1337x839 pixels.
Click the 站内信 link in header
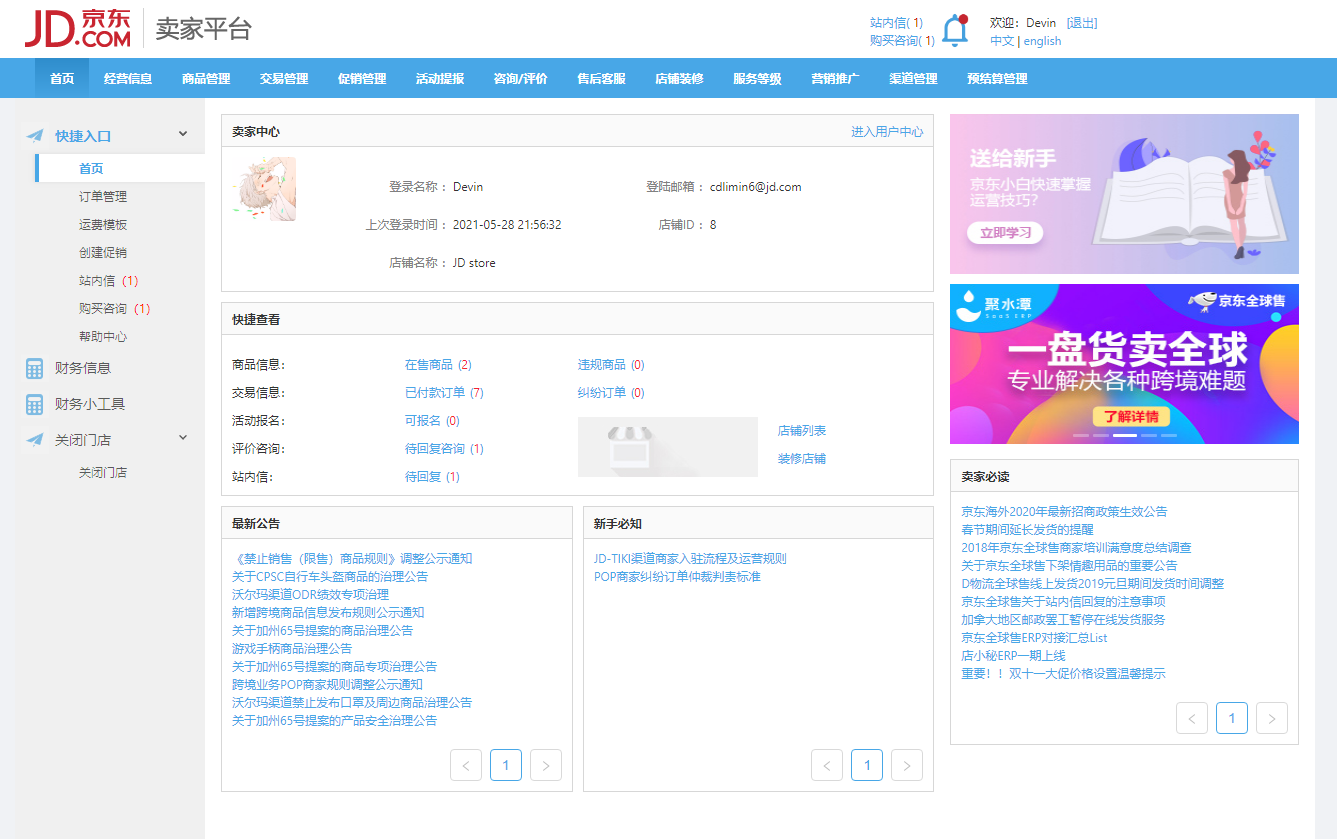click(x=897, y=22)
